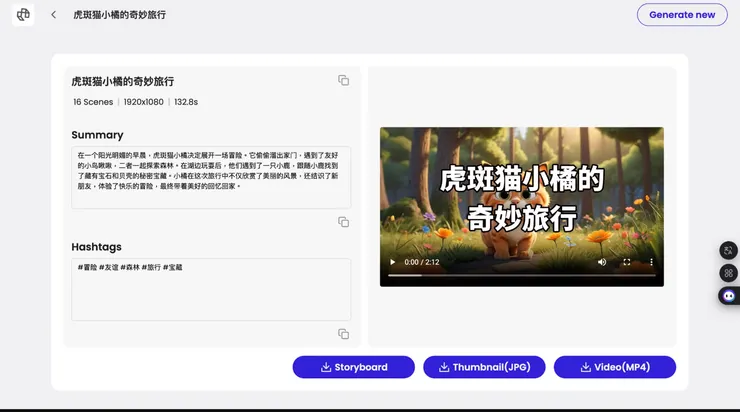Click the project title in the header bar
The image size is (740, 412).
pyautogui.click(x=119, y=15)
